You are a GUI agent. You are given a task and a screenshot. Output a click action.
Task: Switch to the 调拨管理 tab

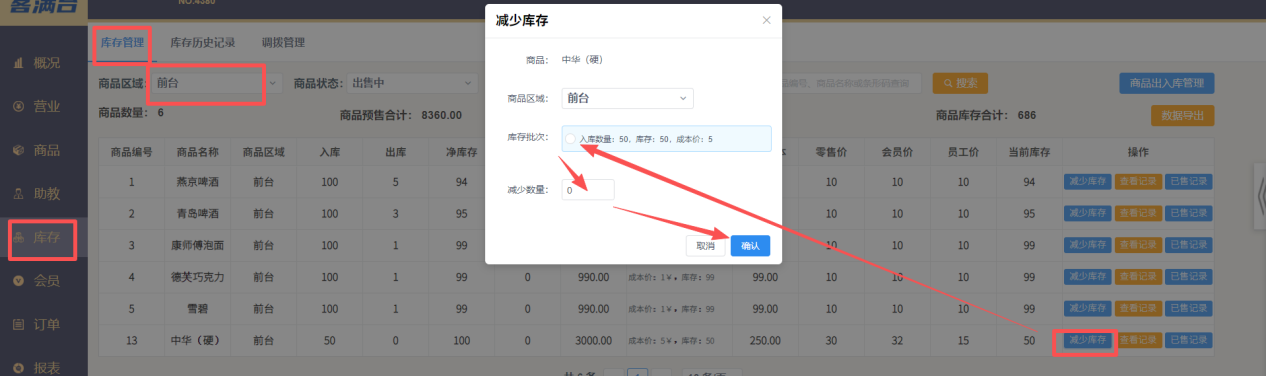(283, 43)
